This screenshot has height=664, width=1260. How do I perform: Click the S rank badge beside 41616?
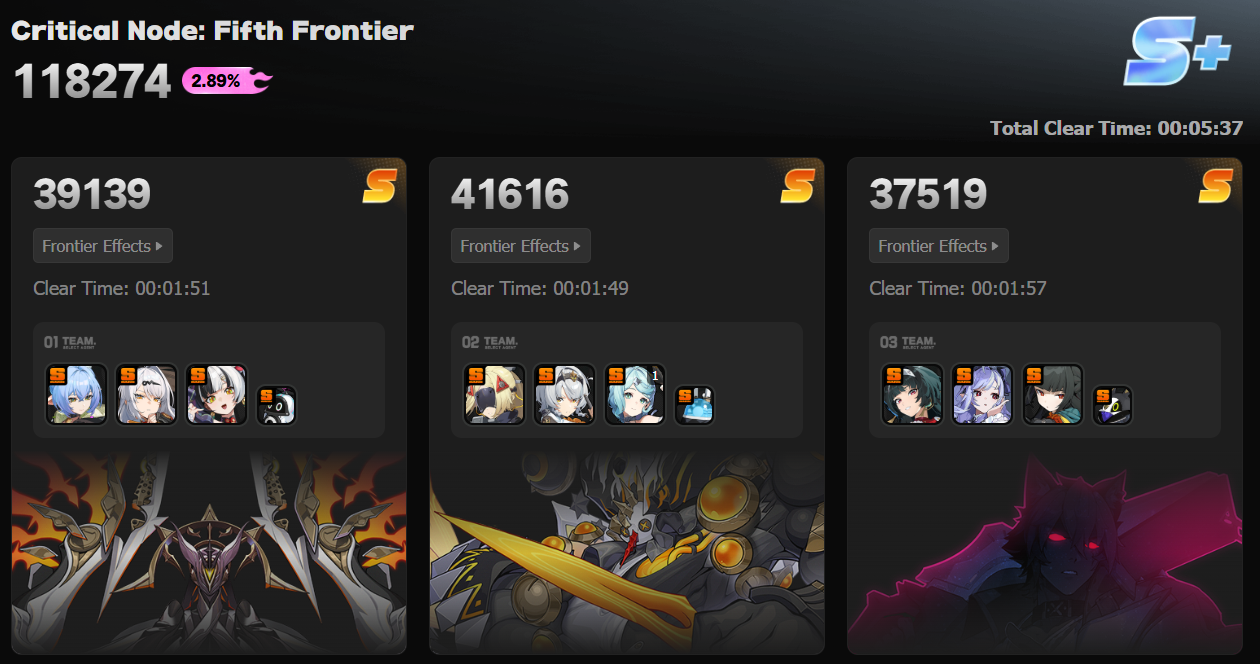click(798, 186)
